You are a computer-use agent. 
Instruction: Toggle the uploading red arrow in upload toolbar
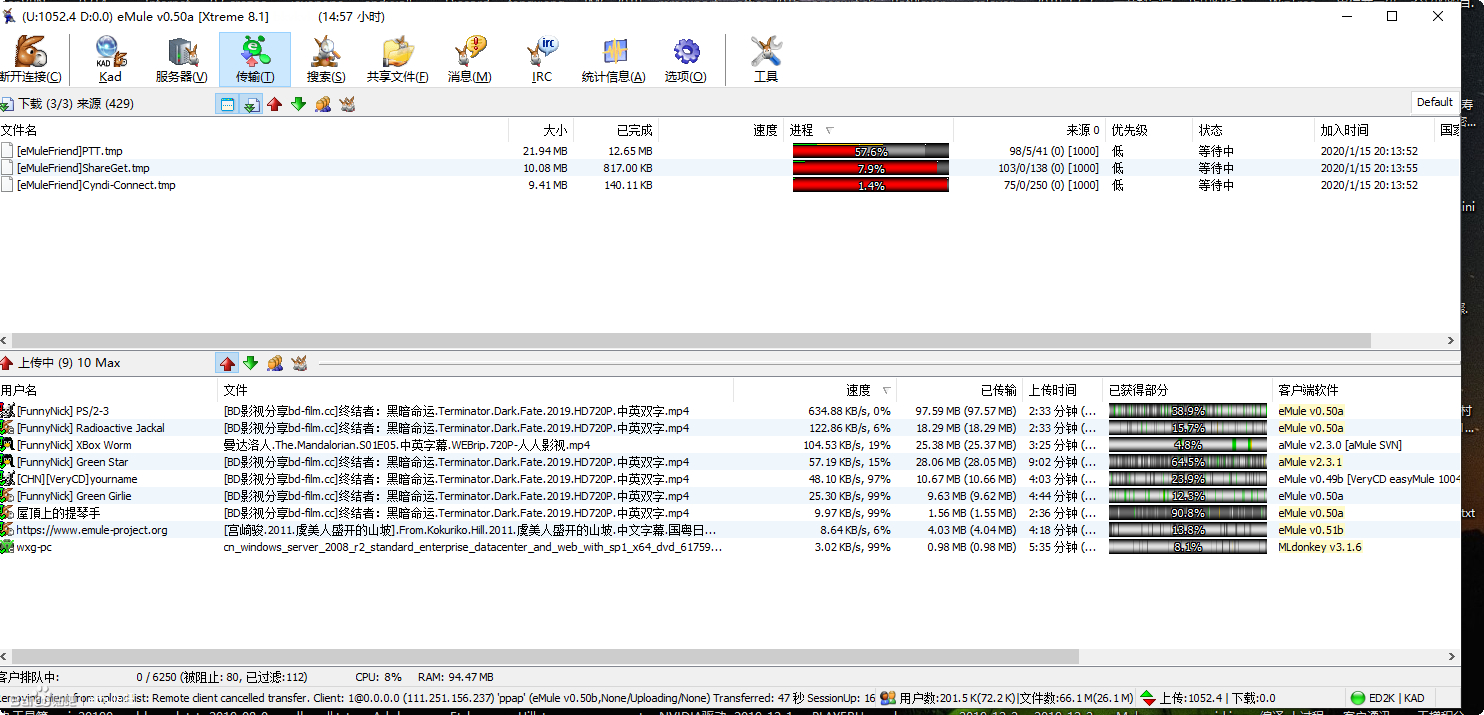pos(227,363)
